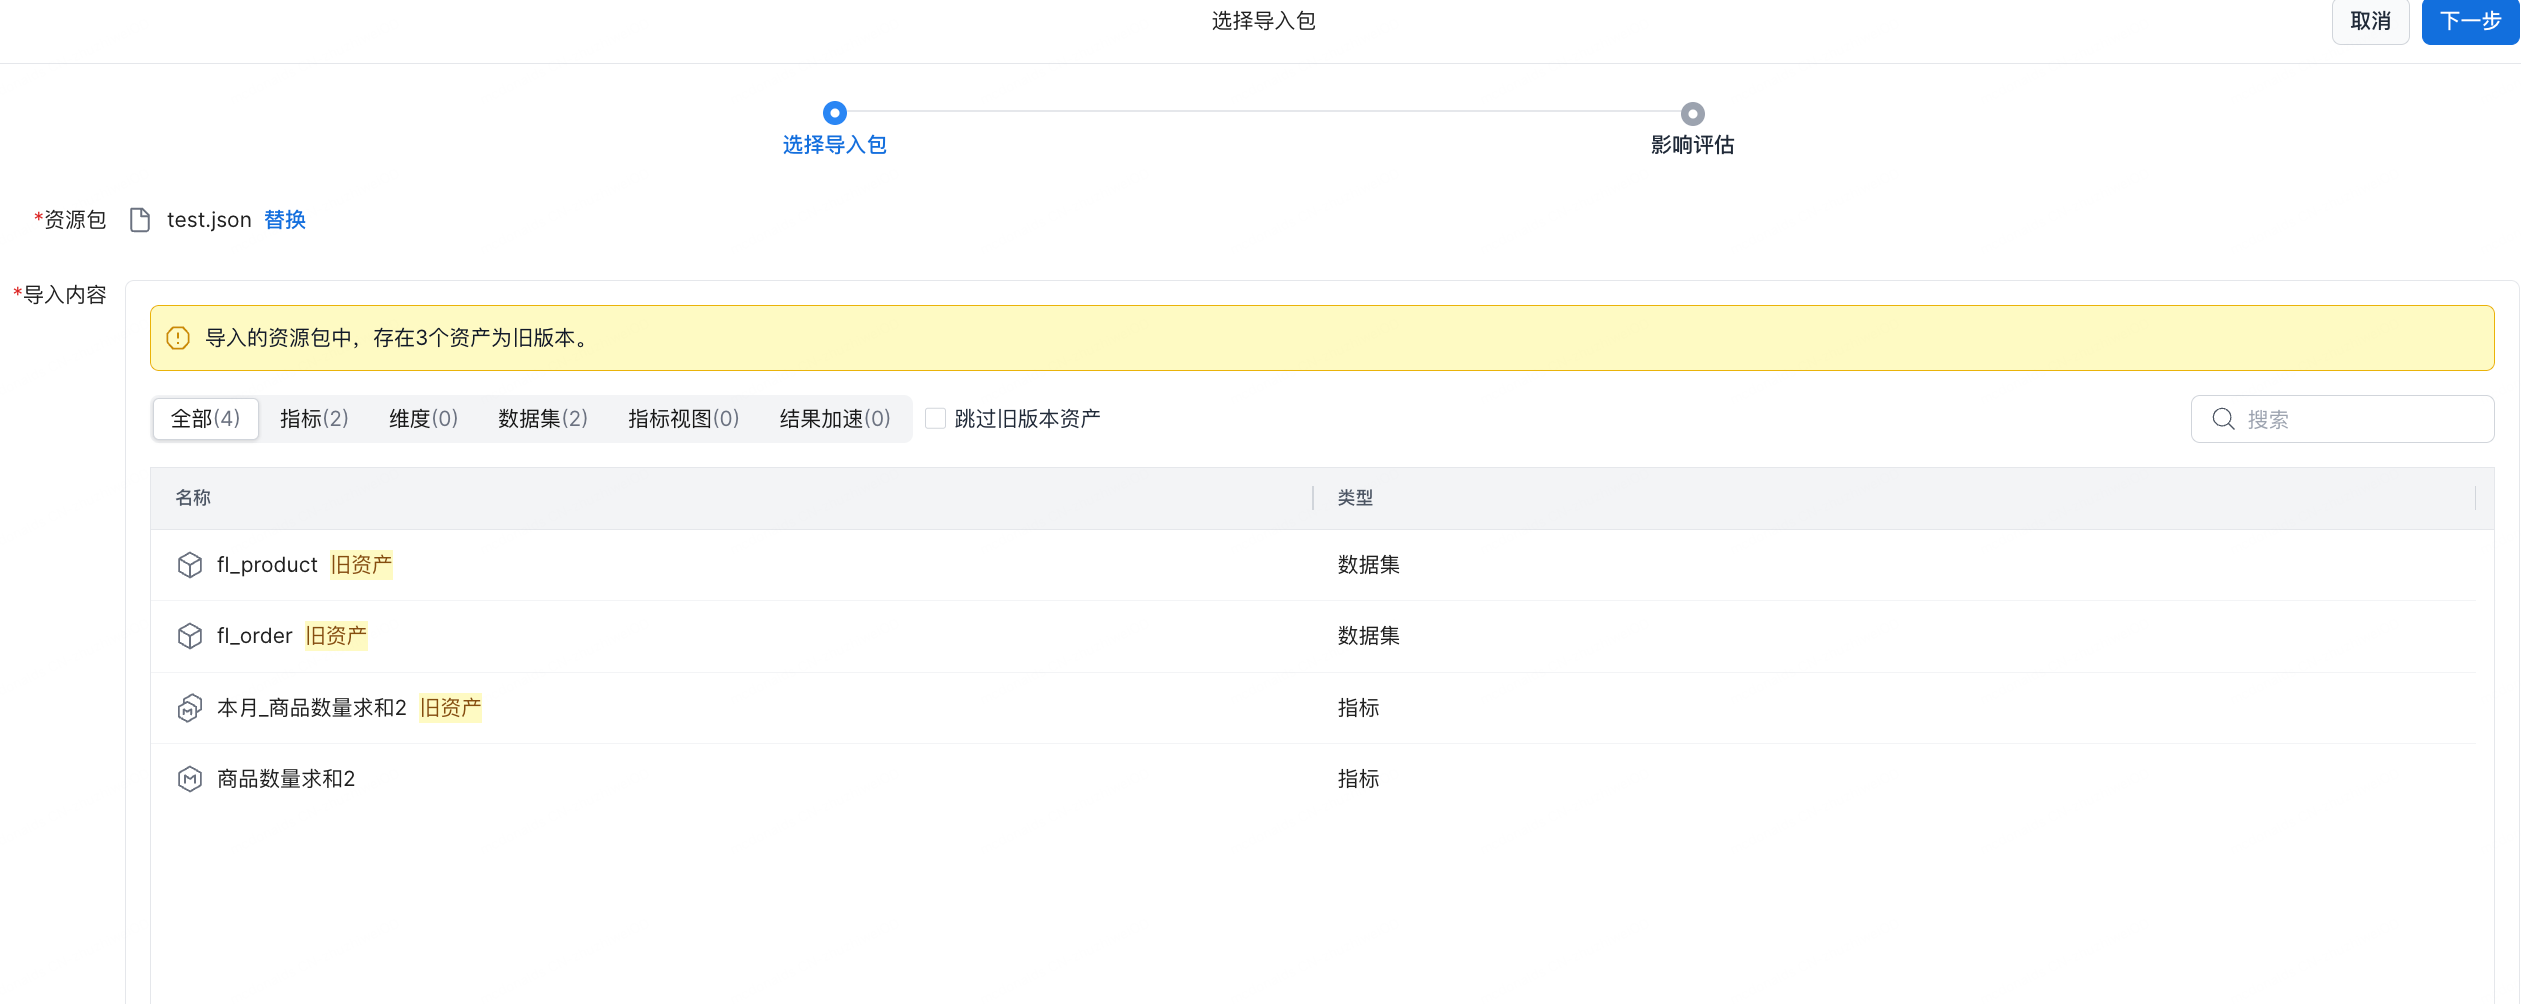Click the test.json file document icon
The height and width of the screenshot is (1004, 2521).
click(140, 220)
